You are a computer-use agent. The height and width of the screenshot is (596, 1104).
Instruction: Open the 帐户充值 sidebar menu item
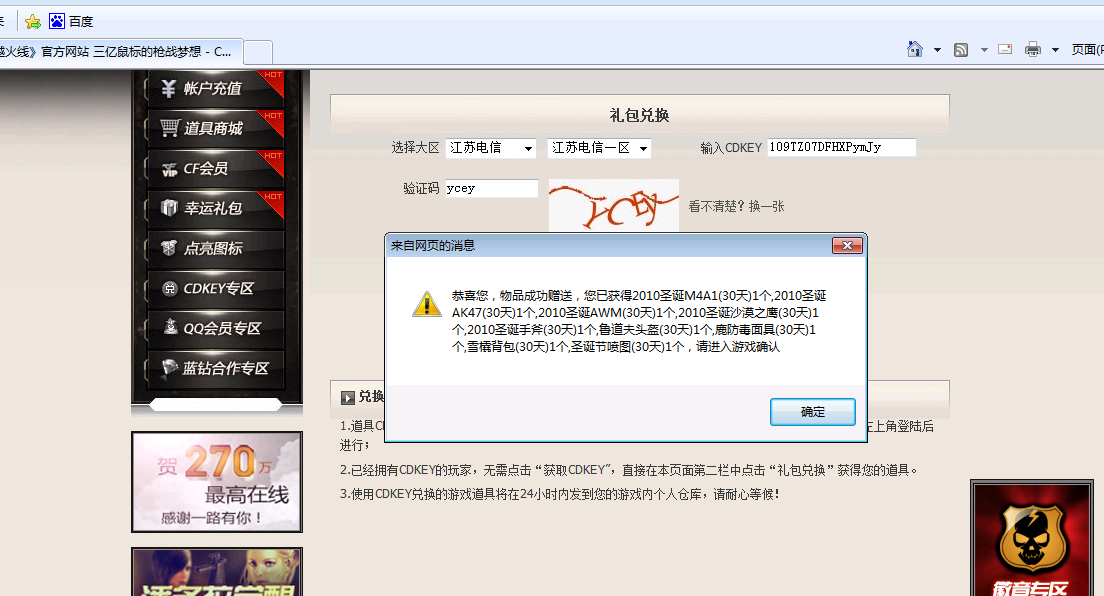coord(215,89)
